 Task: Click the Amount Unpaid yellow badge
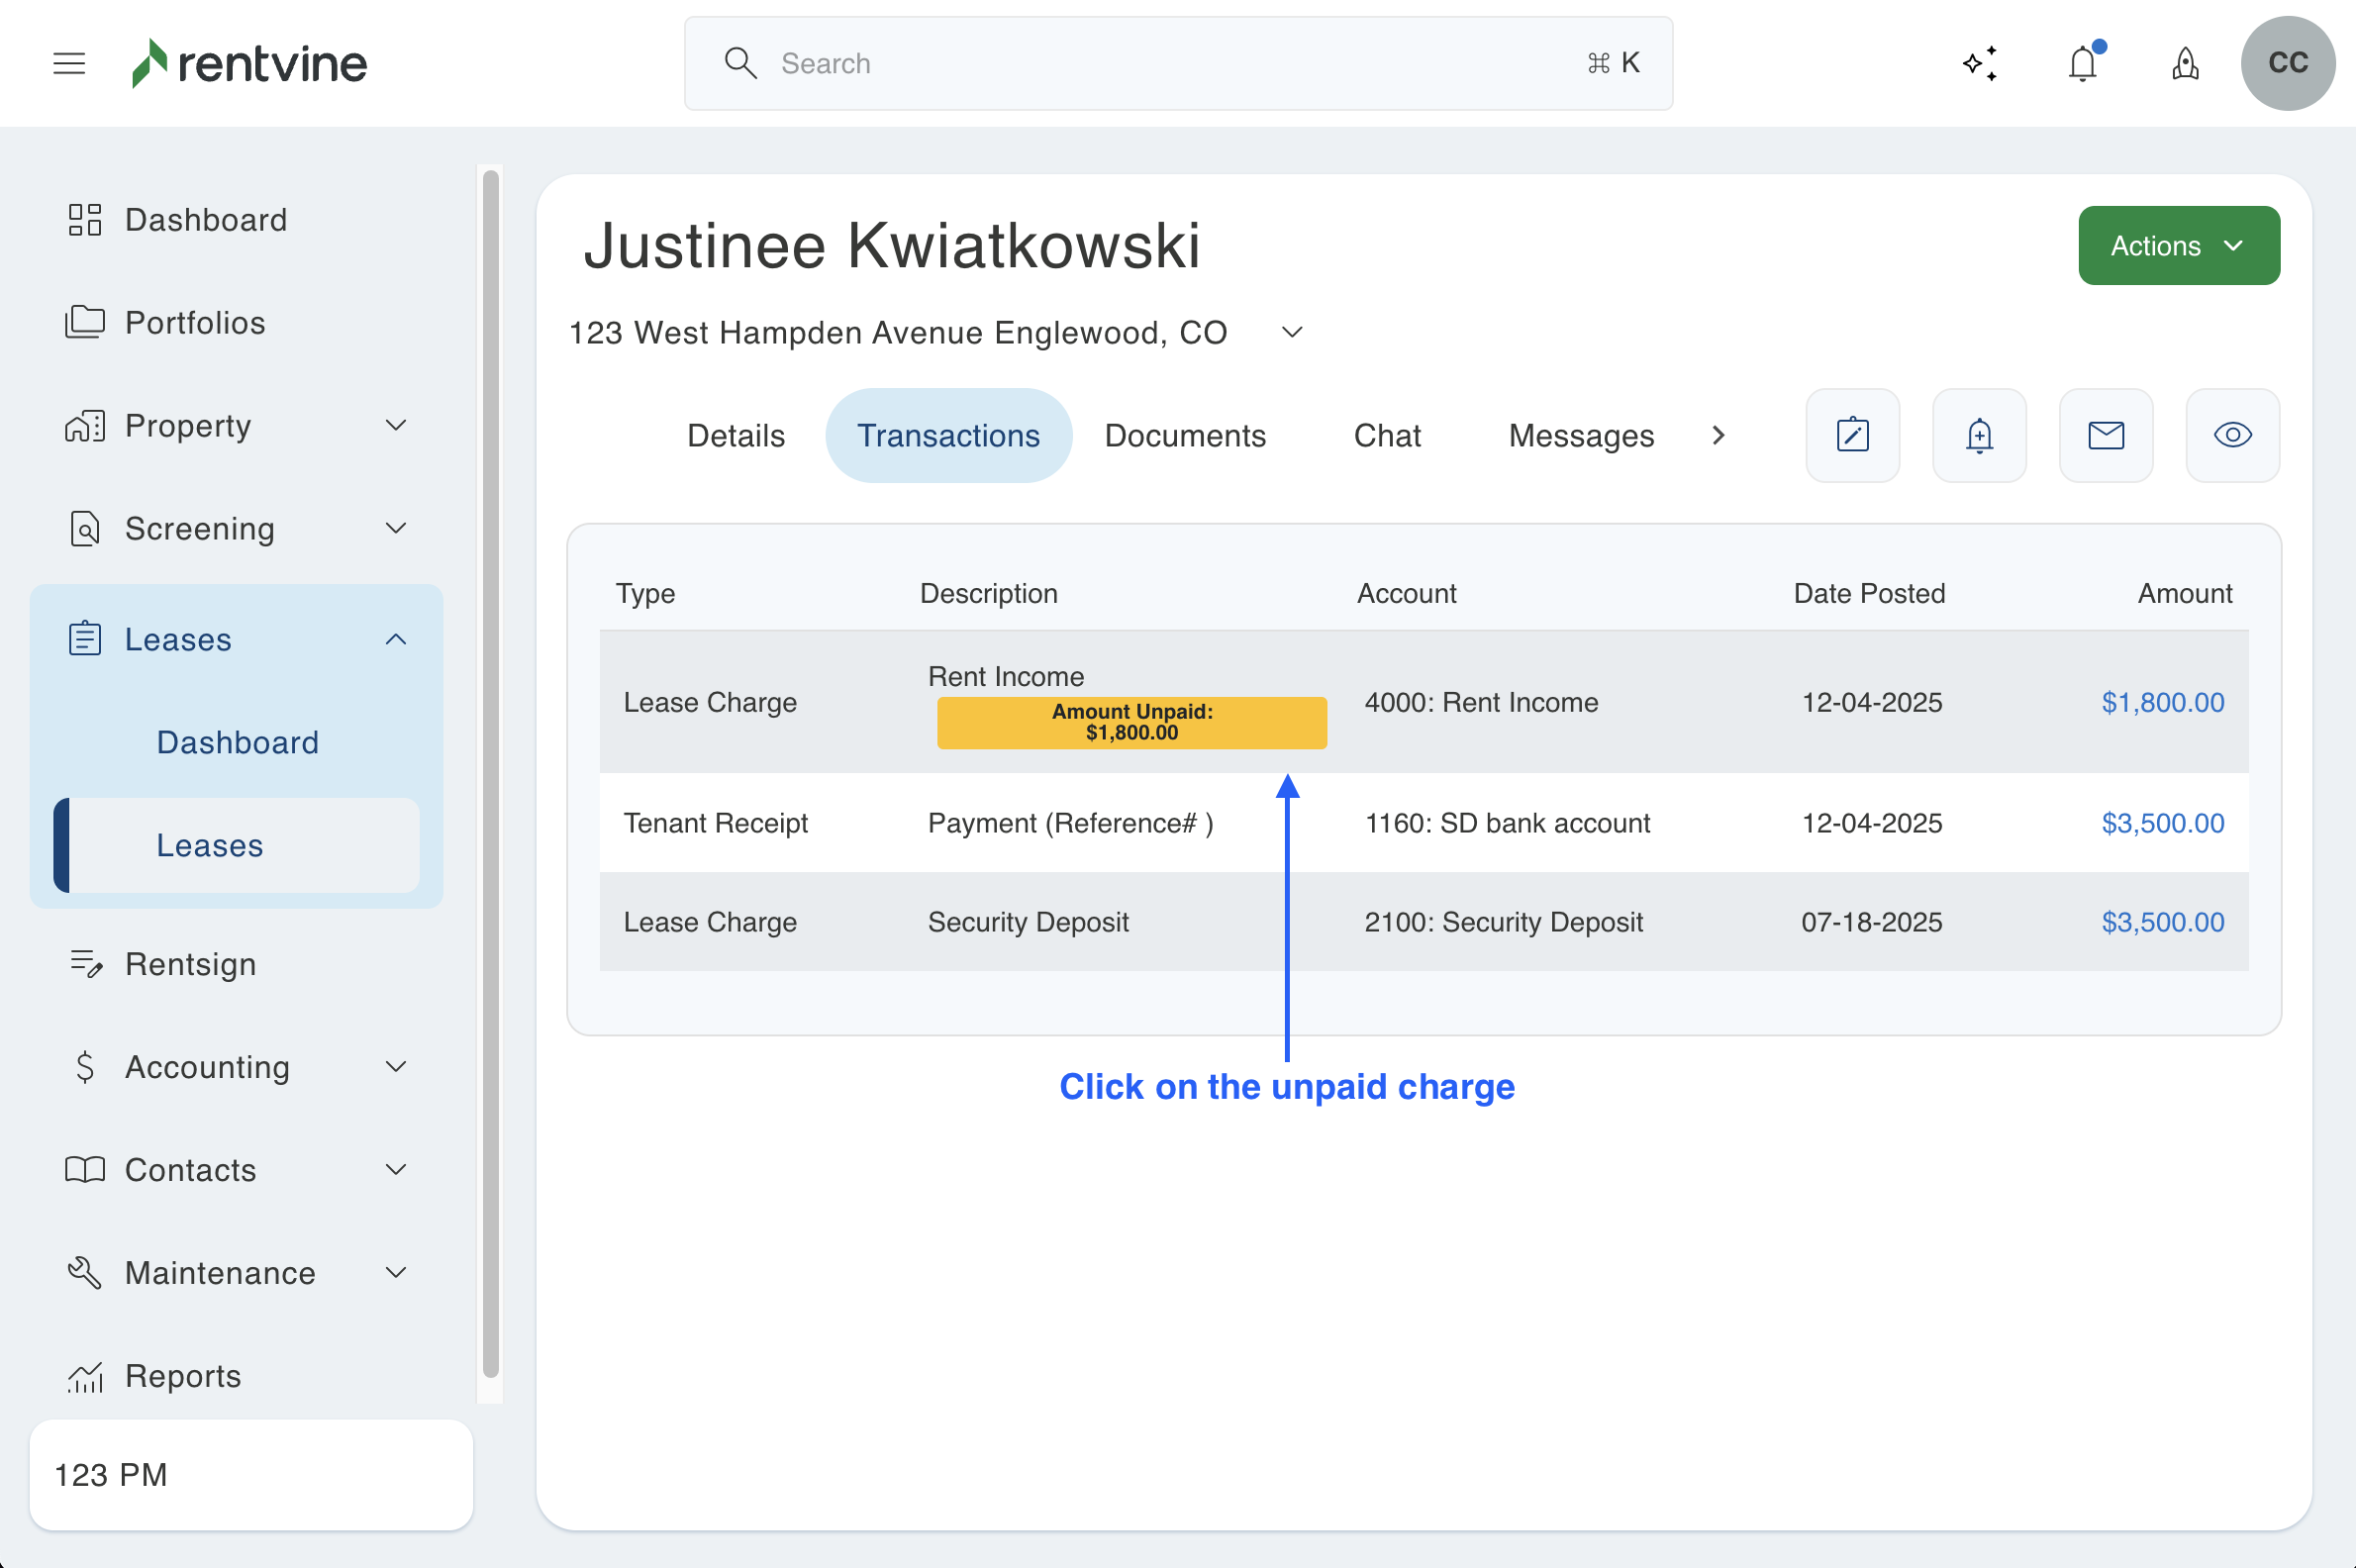coord(1131,722)
